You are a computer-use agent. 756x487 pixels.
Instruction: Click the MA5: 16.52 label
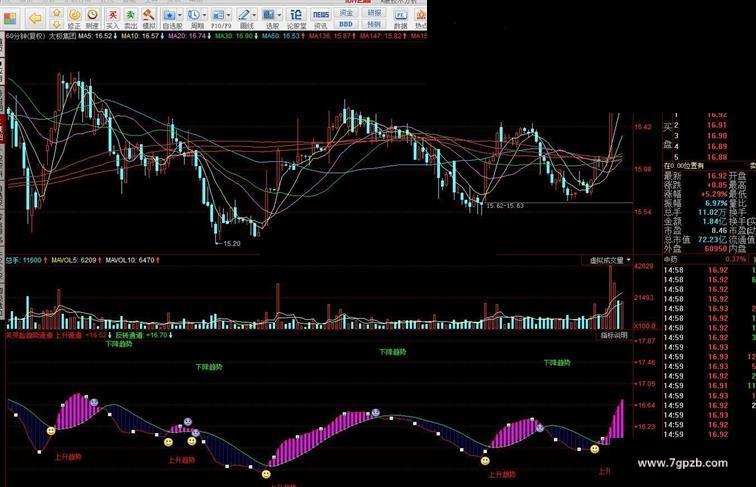[97, 36]
